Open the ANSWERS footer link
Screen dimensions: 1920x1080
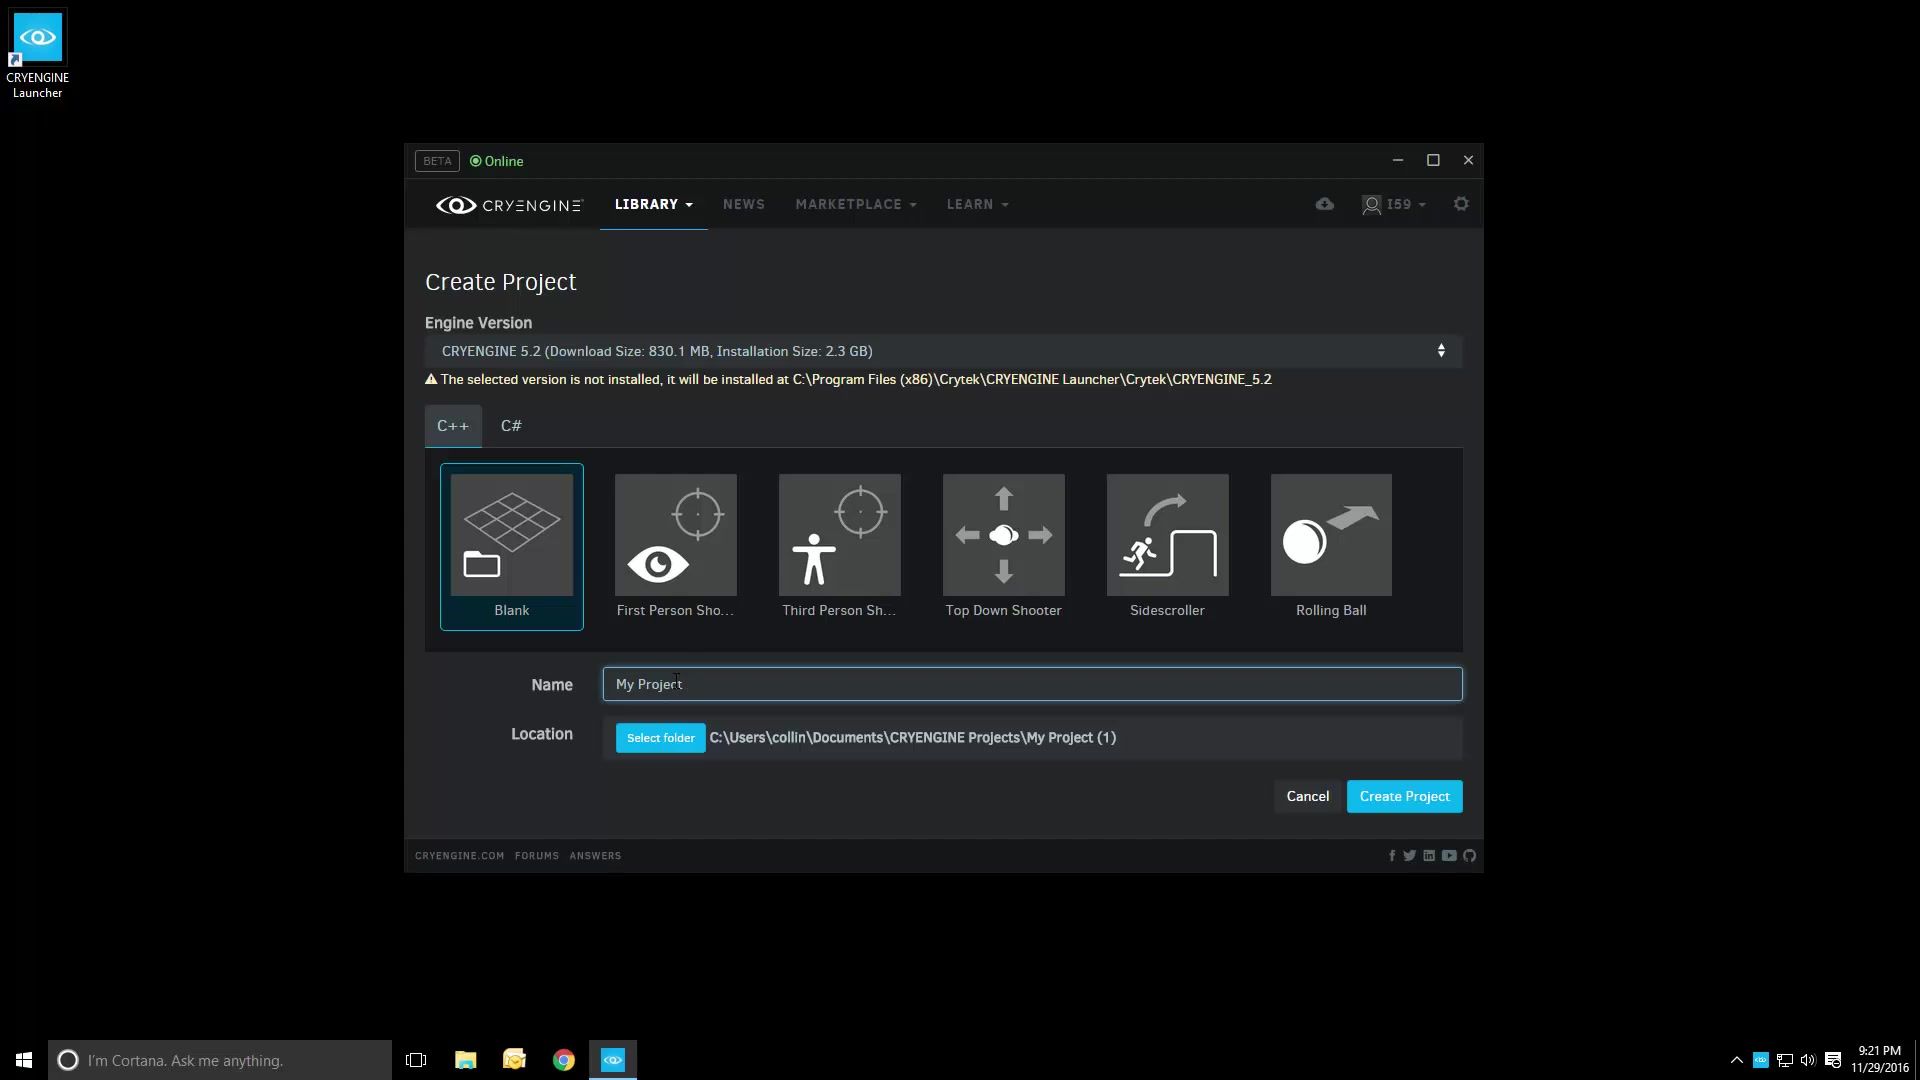pyautogui.click(x=595, y=856)
